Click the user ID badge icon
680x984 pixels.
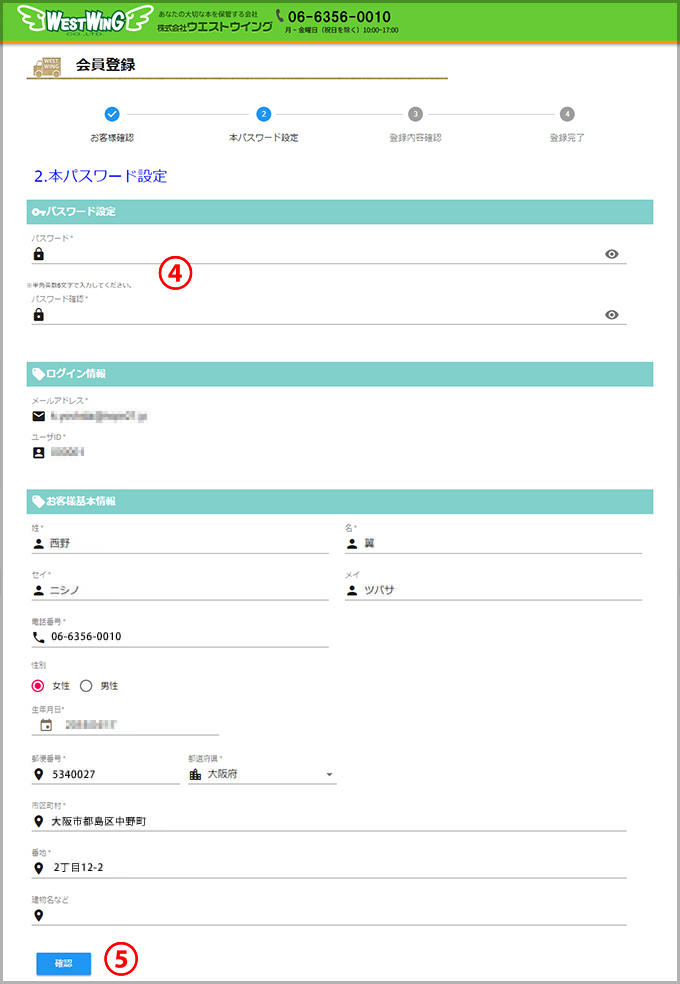(x=38, y=452)
